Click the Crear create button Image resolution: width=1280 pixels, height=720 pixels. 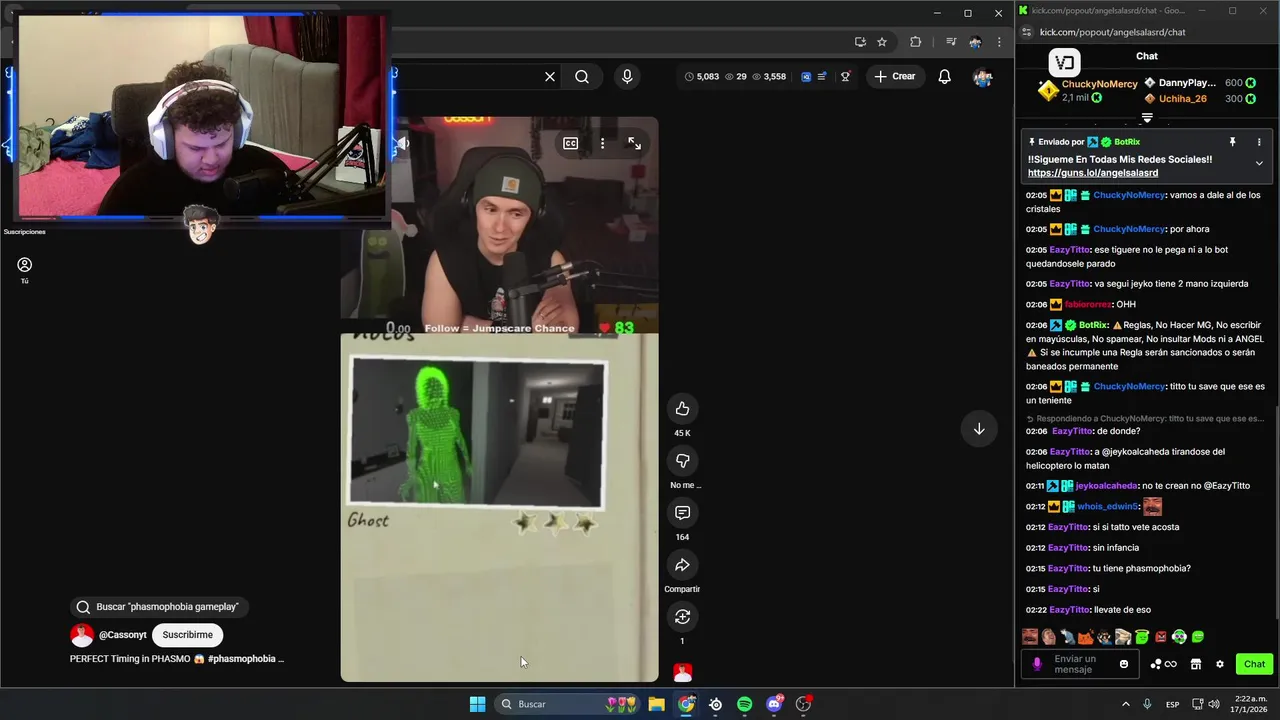click(894, 76)
